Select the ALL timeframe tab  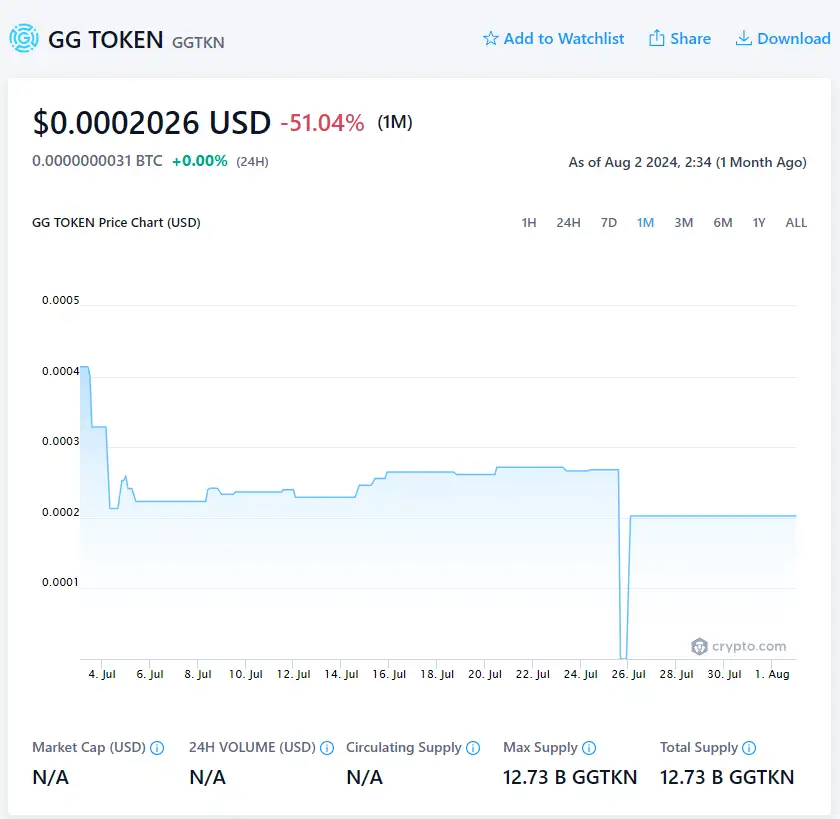pyautogui.click(x=796, y=223)
